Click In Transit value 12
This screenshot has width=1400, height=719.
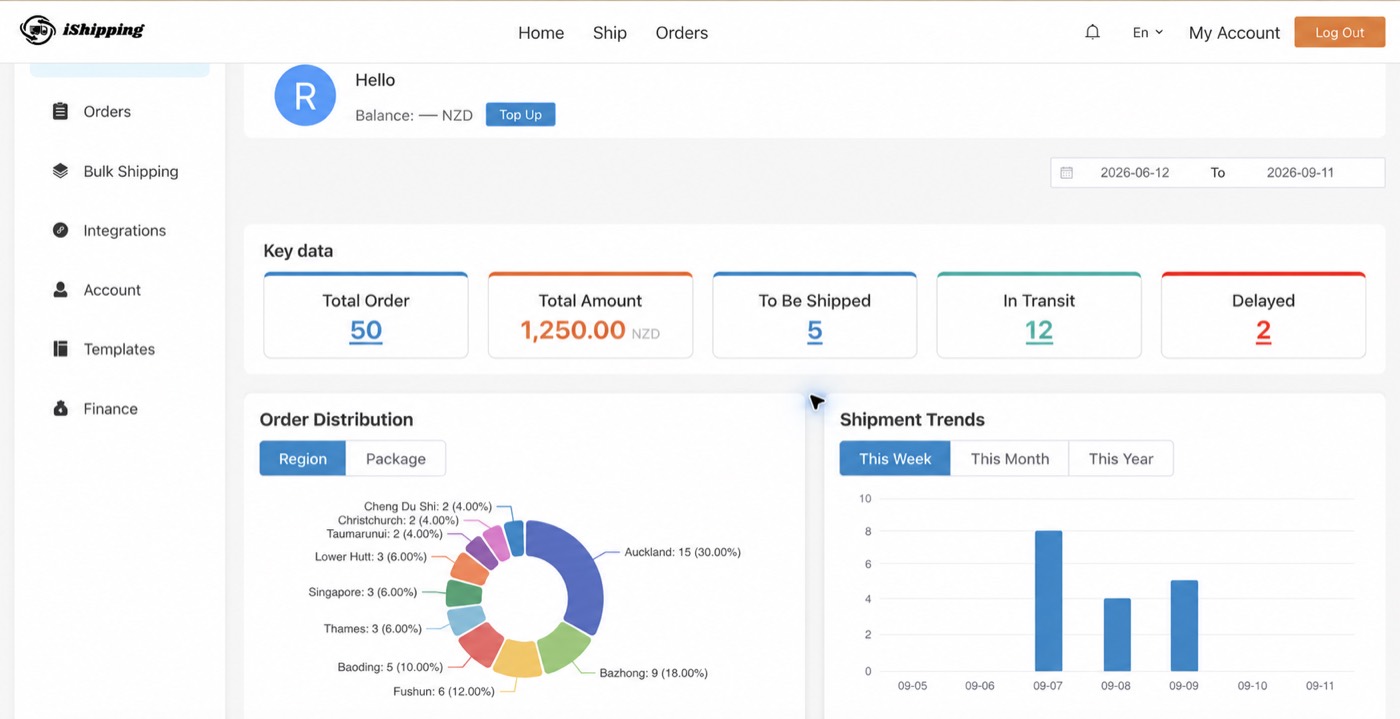(x=1039, y=331)
